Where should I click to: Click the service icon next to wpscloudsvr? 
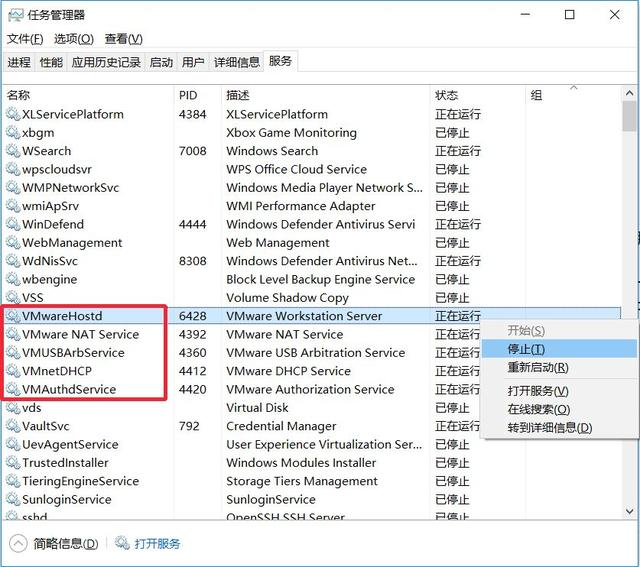[13, 169]
